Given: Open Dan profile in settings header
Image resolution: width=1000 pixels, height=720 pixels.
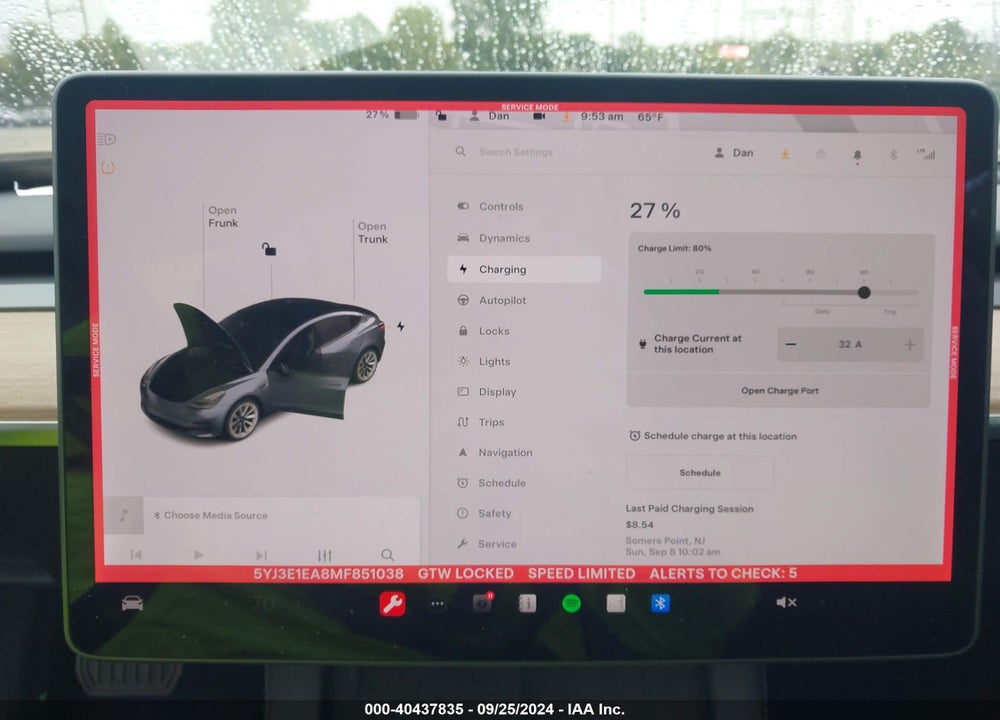Looking at the screenshot, I should coord(734,153).
